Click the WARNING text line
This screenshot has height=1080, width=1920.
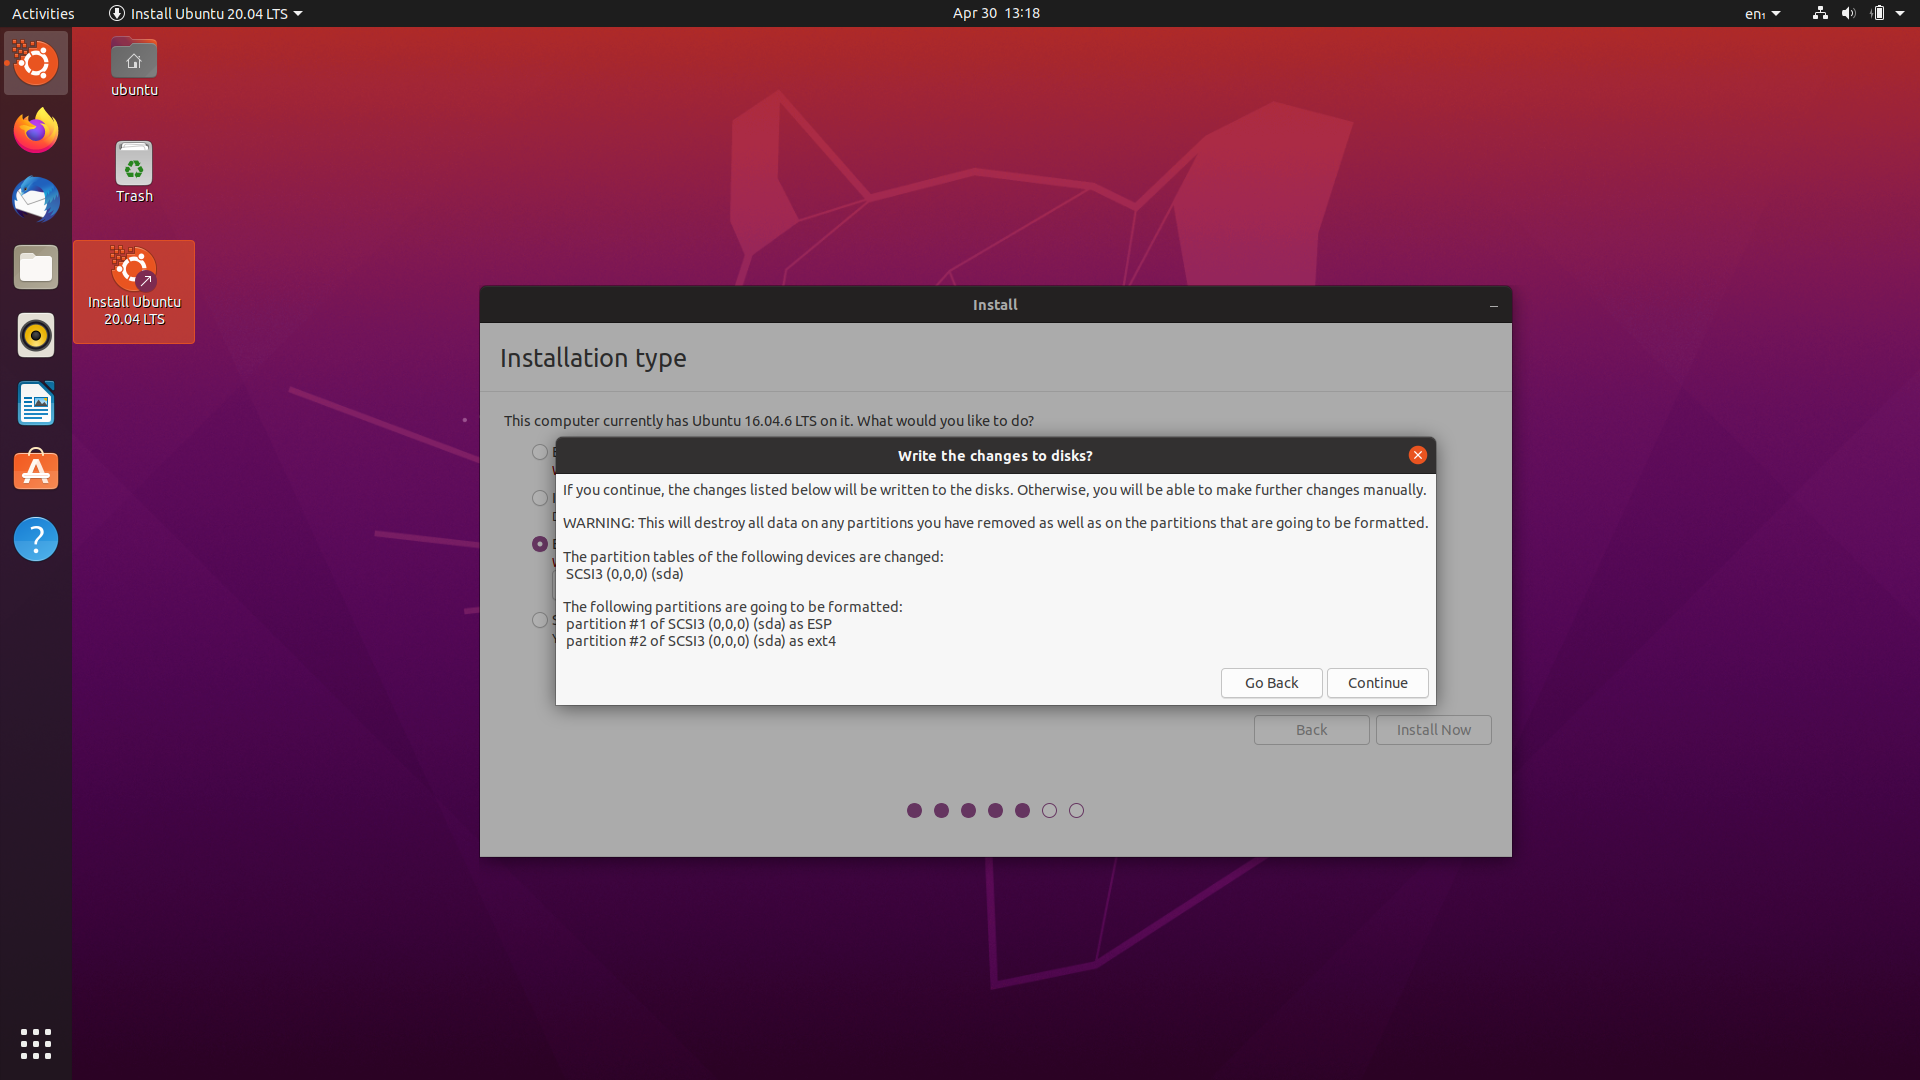click(995, 523)
